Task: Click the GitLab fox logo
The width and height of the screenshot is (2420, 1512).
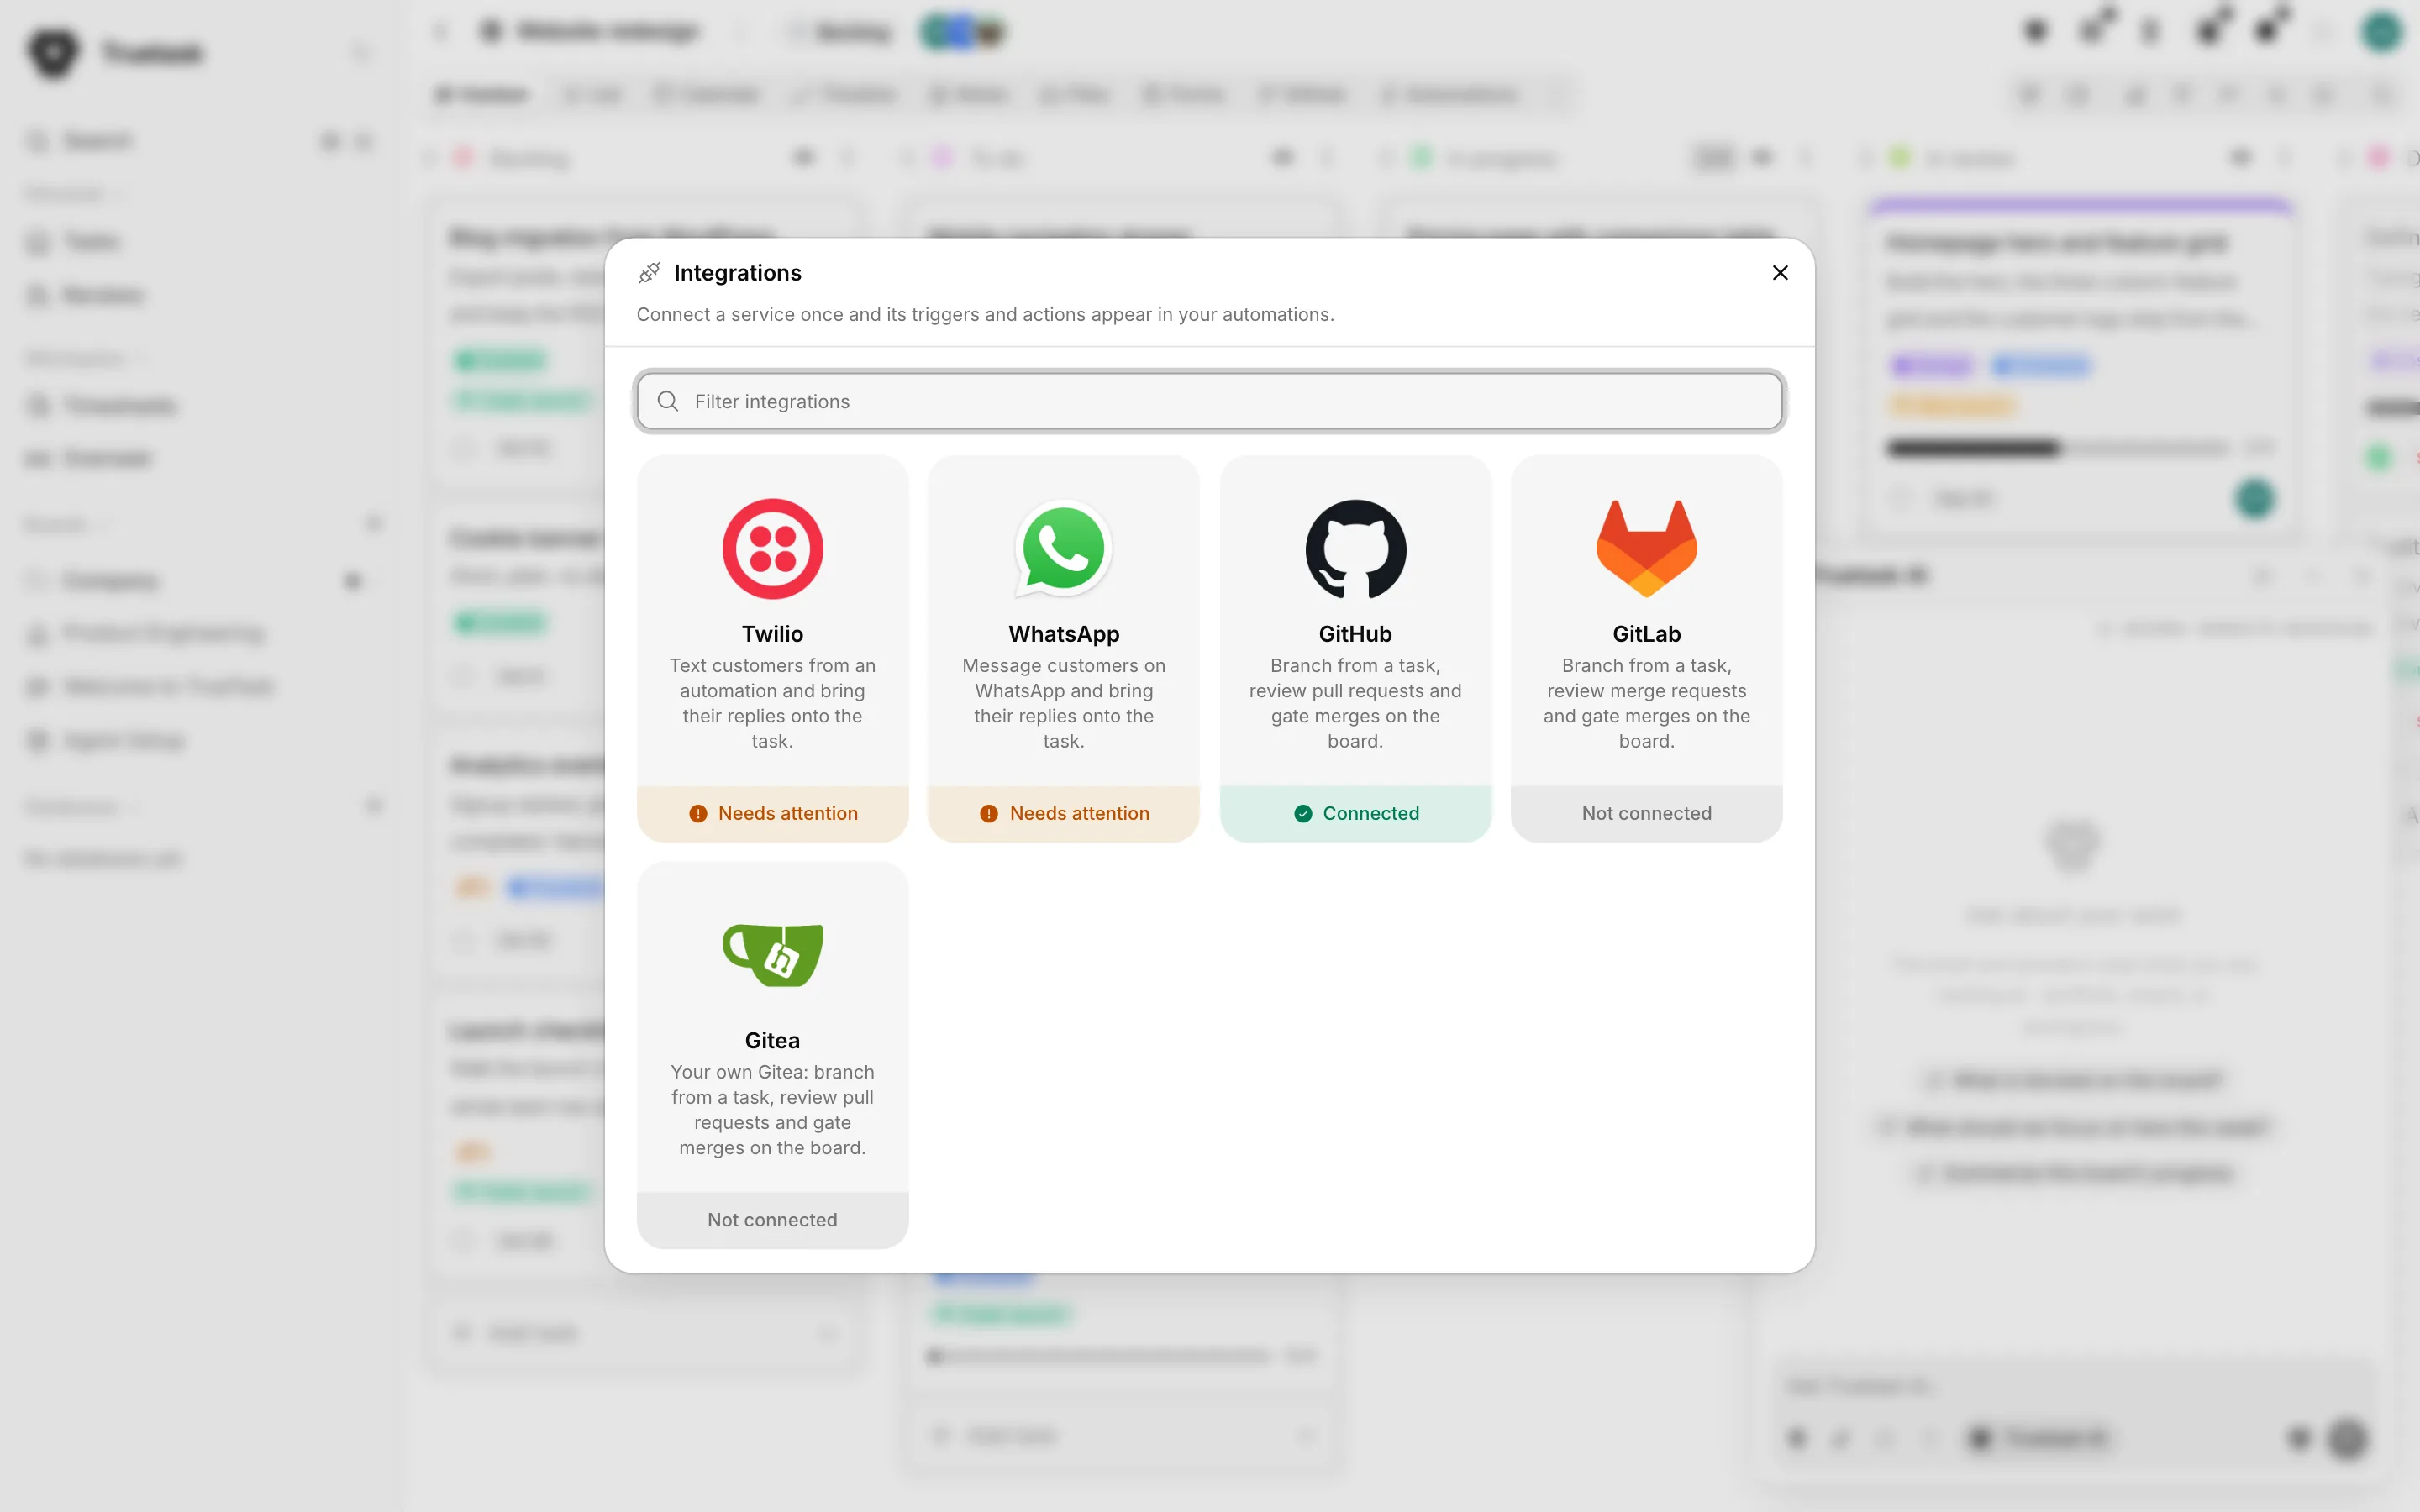Action: pyautogui.click(x=1646, y=549)
